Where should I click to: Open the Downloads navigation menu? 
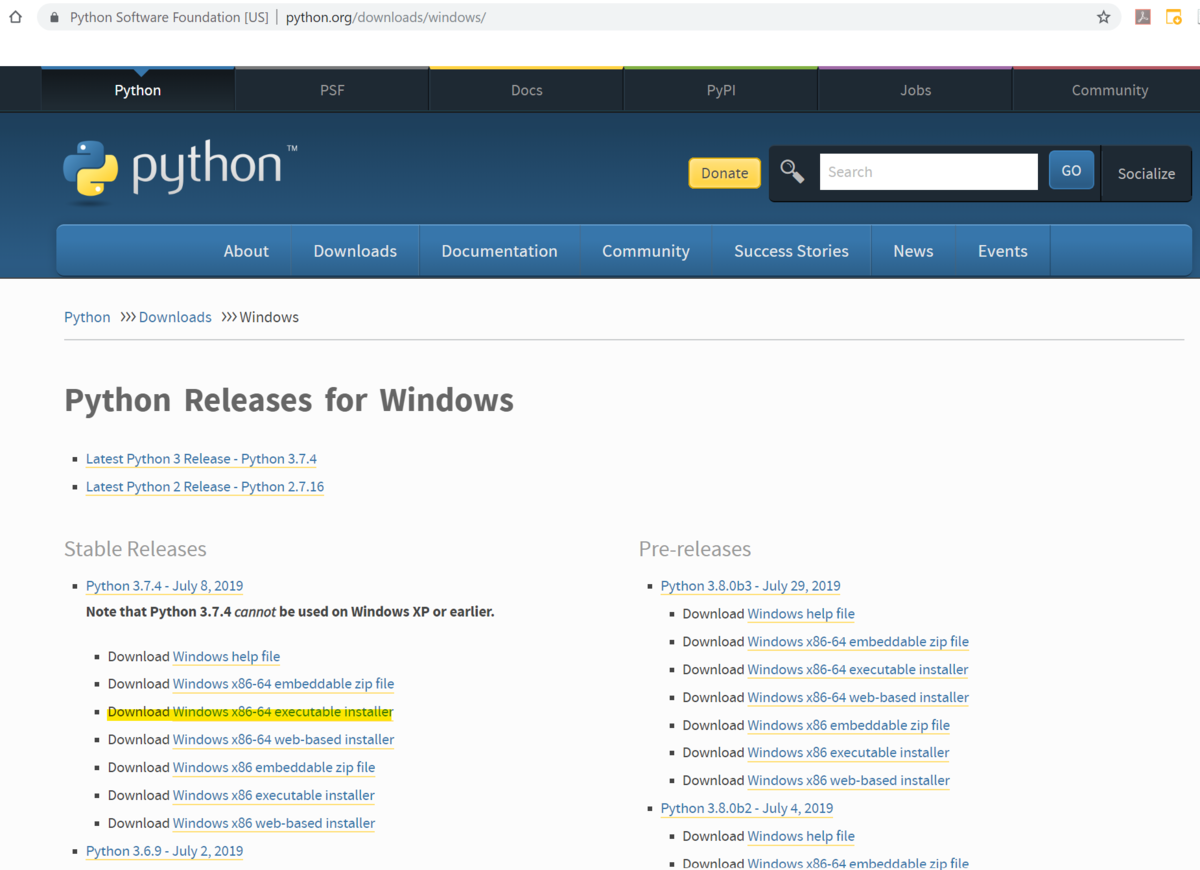(355, 251)
